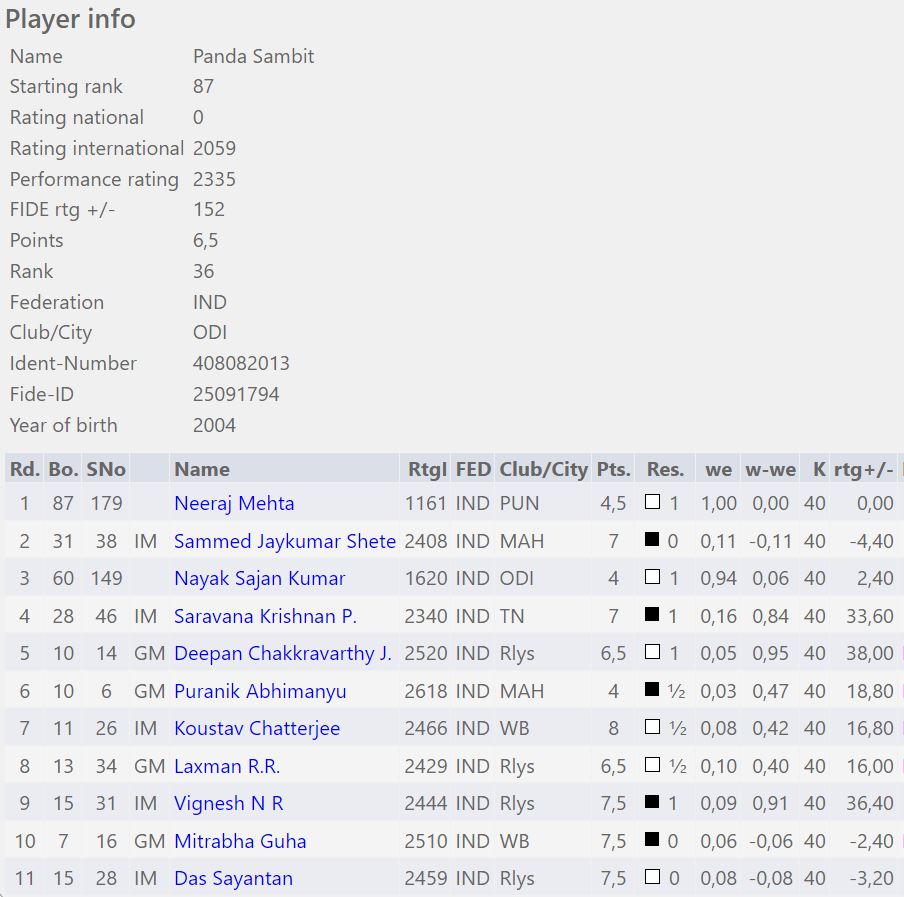Image resolution: width=904 pixels, height=897 pixels.
Task: Click black piece square in round 6 result
Action: (x=652, y=690)
